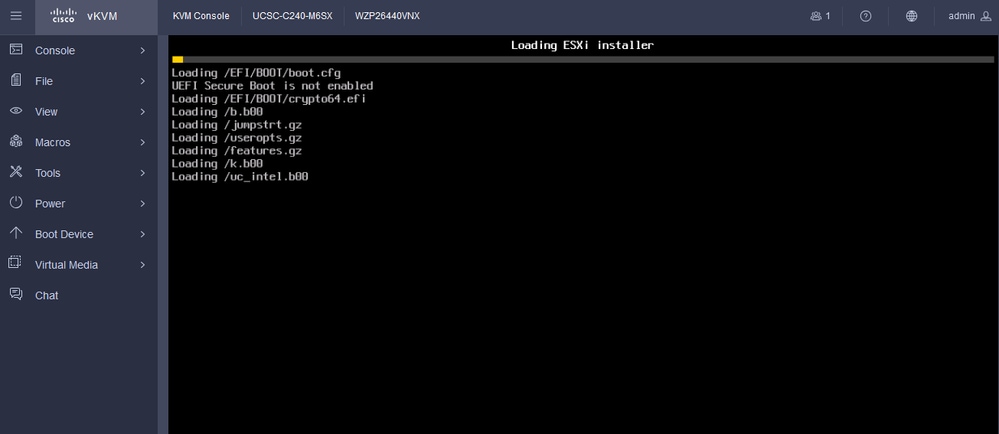The width and height of the screenshot is (999, 434).
Task: Click the WZP26440VNX serial number label
Action: point(387,16)
